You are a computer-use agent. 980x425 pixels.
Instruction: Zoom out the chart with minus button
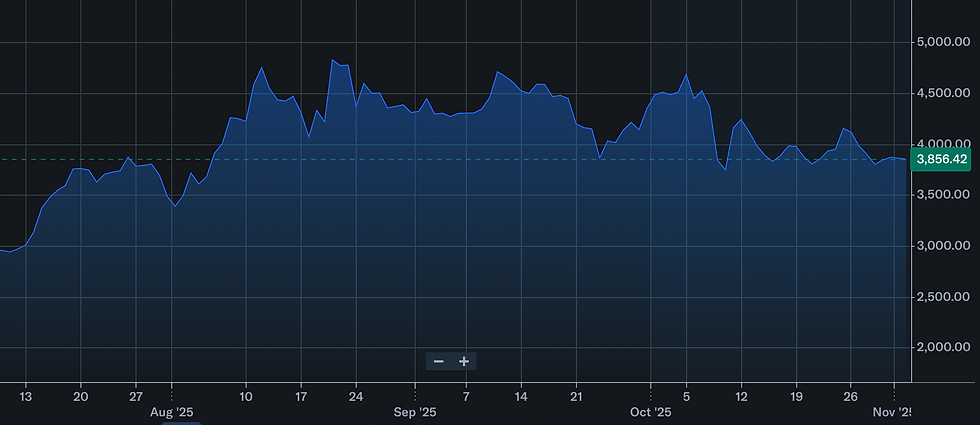(x=439, y=361)
